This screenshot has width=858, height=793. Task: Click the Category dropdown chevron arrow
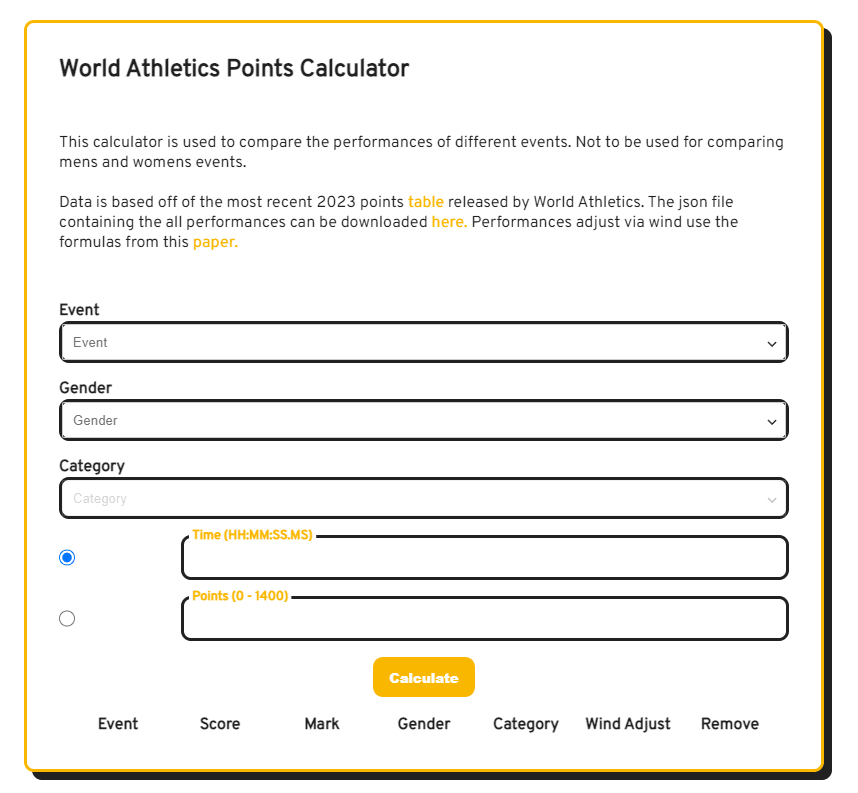pos(772,499)
